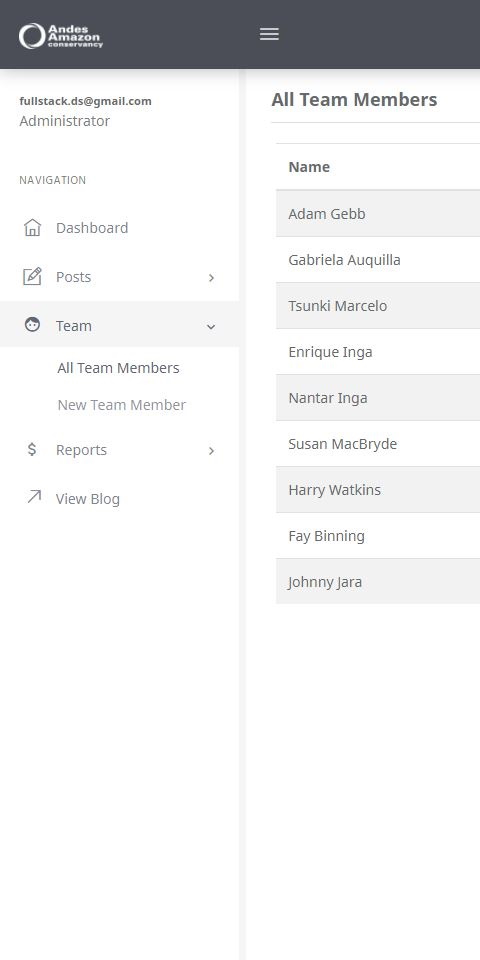The height and width of the screenshot is (960, 480).
Task: Collapse the Team submenu chevron
Action: point(211,327)
